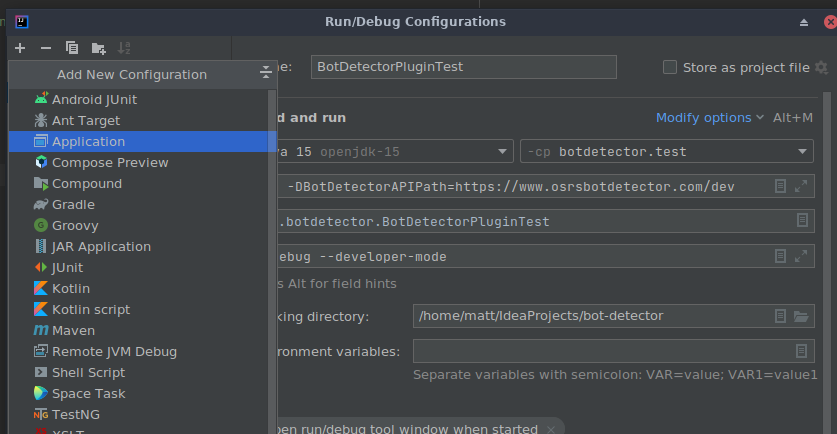Click the program arguments field with --developer-mode
This screenshot has height=434, width=837.
tap(546, 256)
